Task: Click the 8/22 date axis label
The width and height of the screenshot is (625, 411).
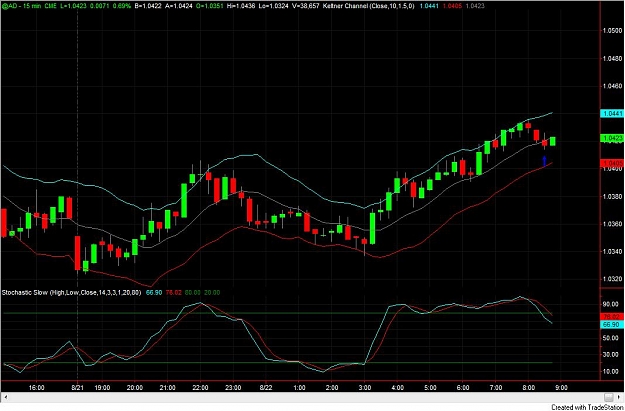Action: (266, 387)
